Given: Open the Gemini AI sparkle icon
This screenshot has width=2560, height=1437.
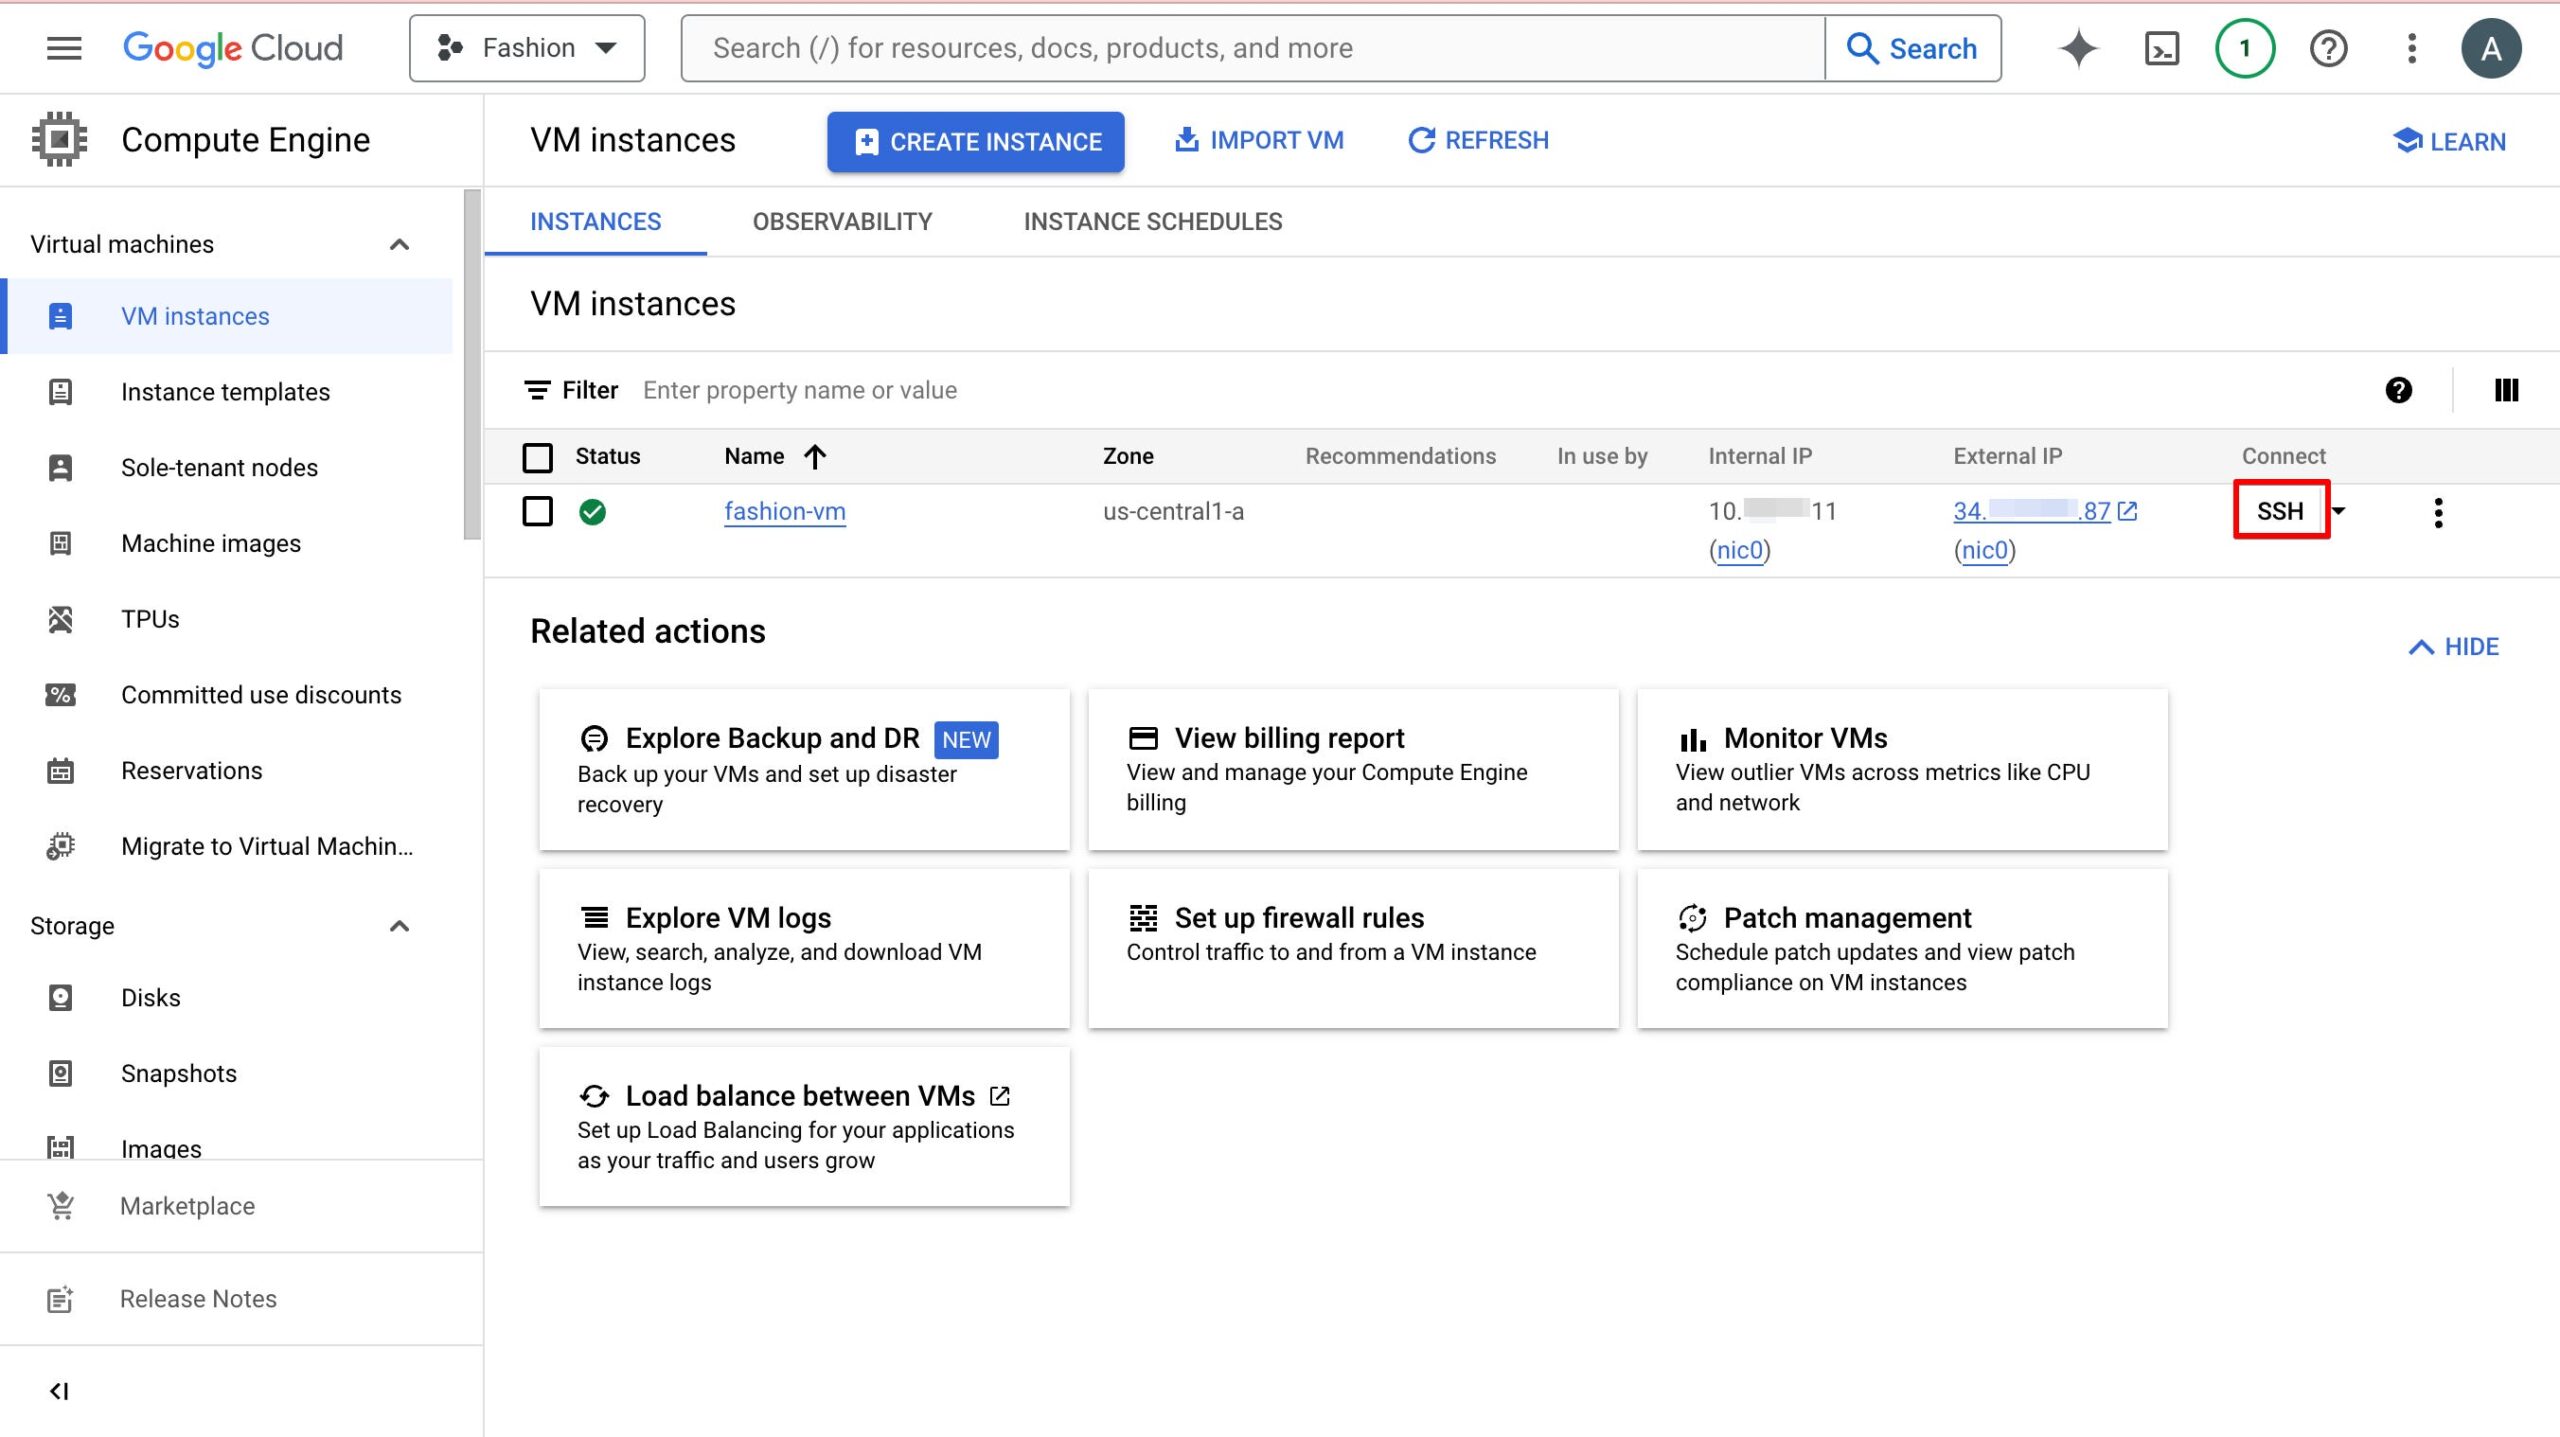Looking at the screenshot, I should (x=2078, y=48).
